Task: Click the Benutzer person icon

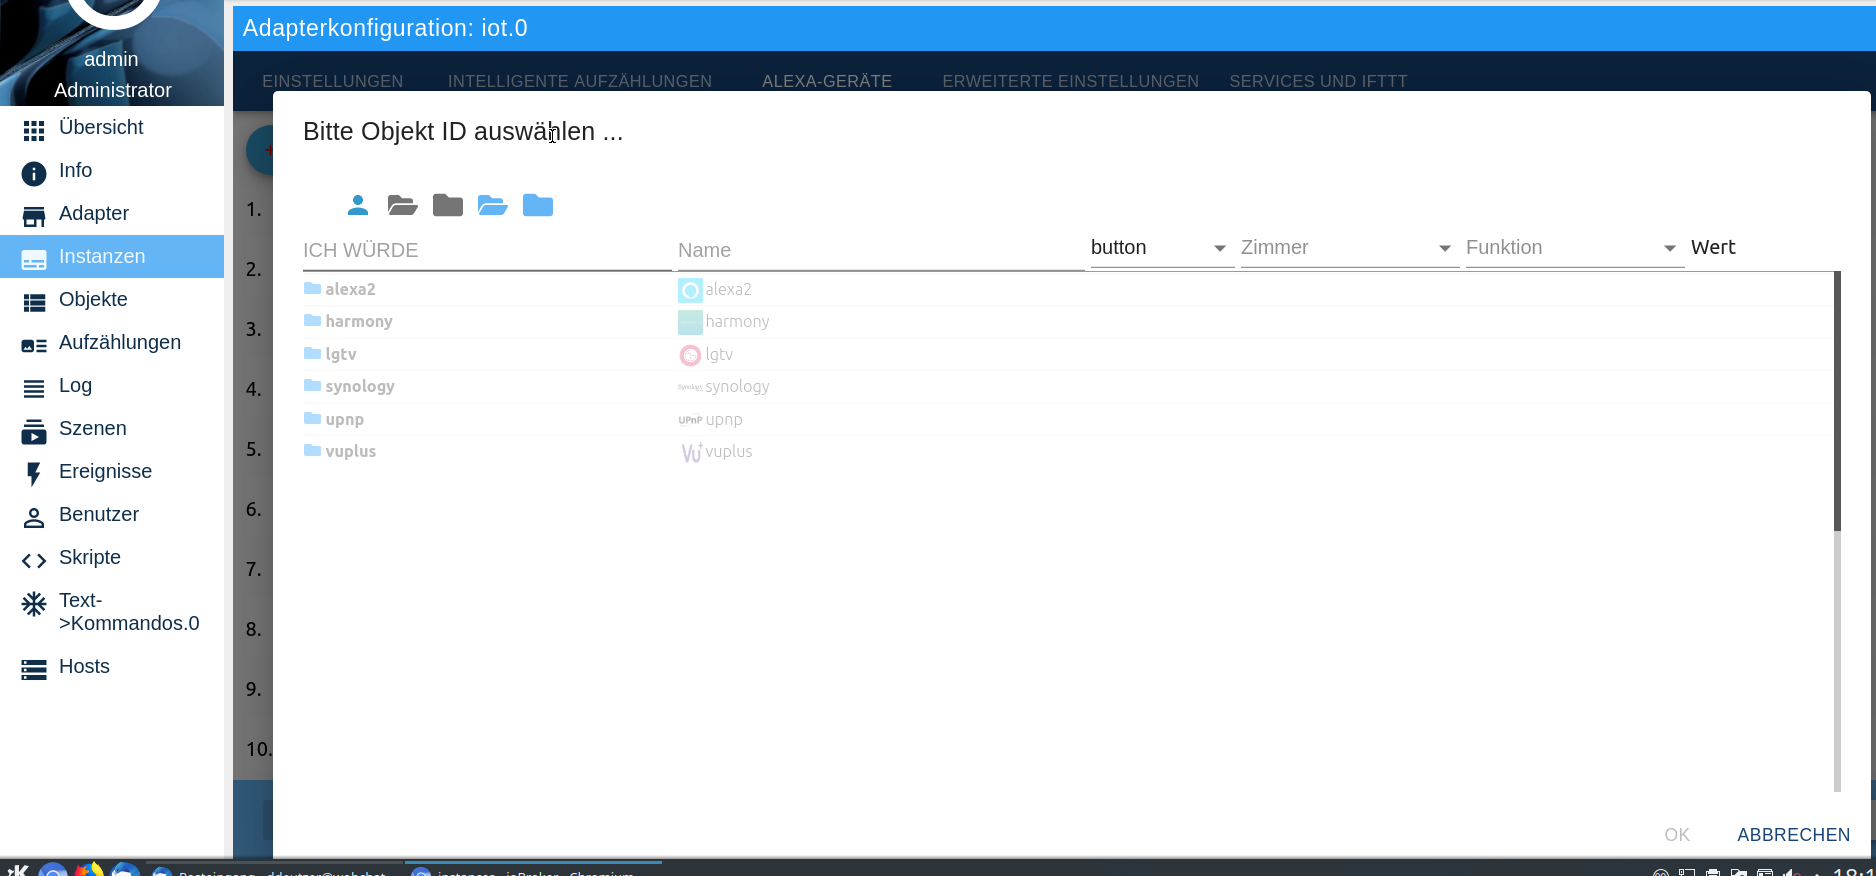Action: tap(34, 518)
